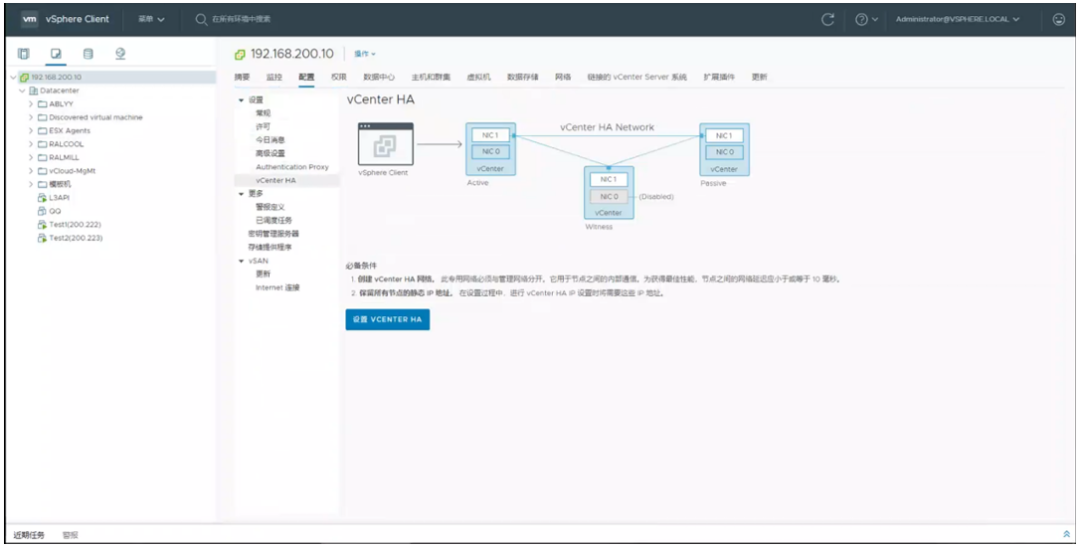Click the L3API virtual machine icon
The image size is (1080, 548).
42,198
